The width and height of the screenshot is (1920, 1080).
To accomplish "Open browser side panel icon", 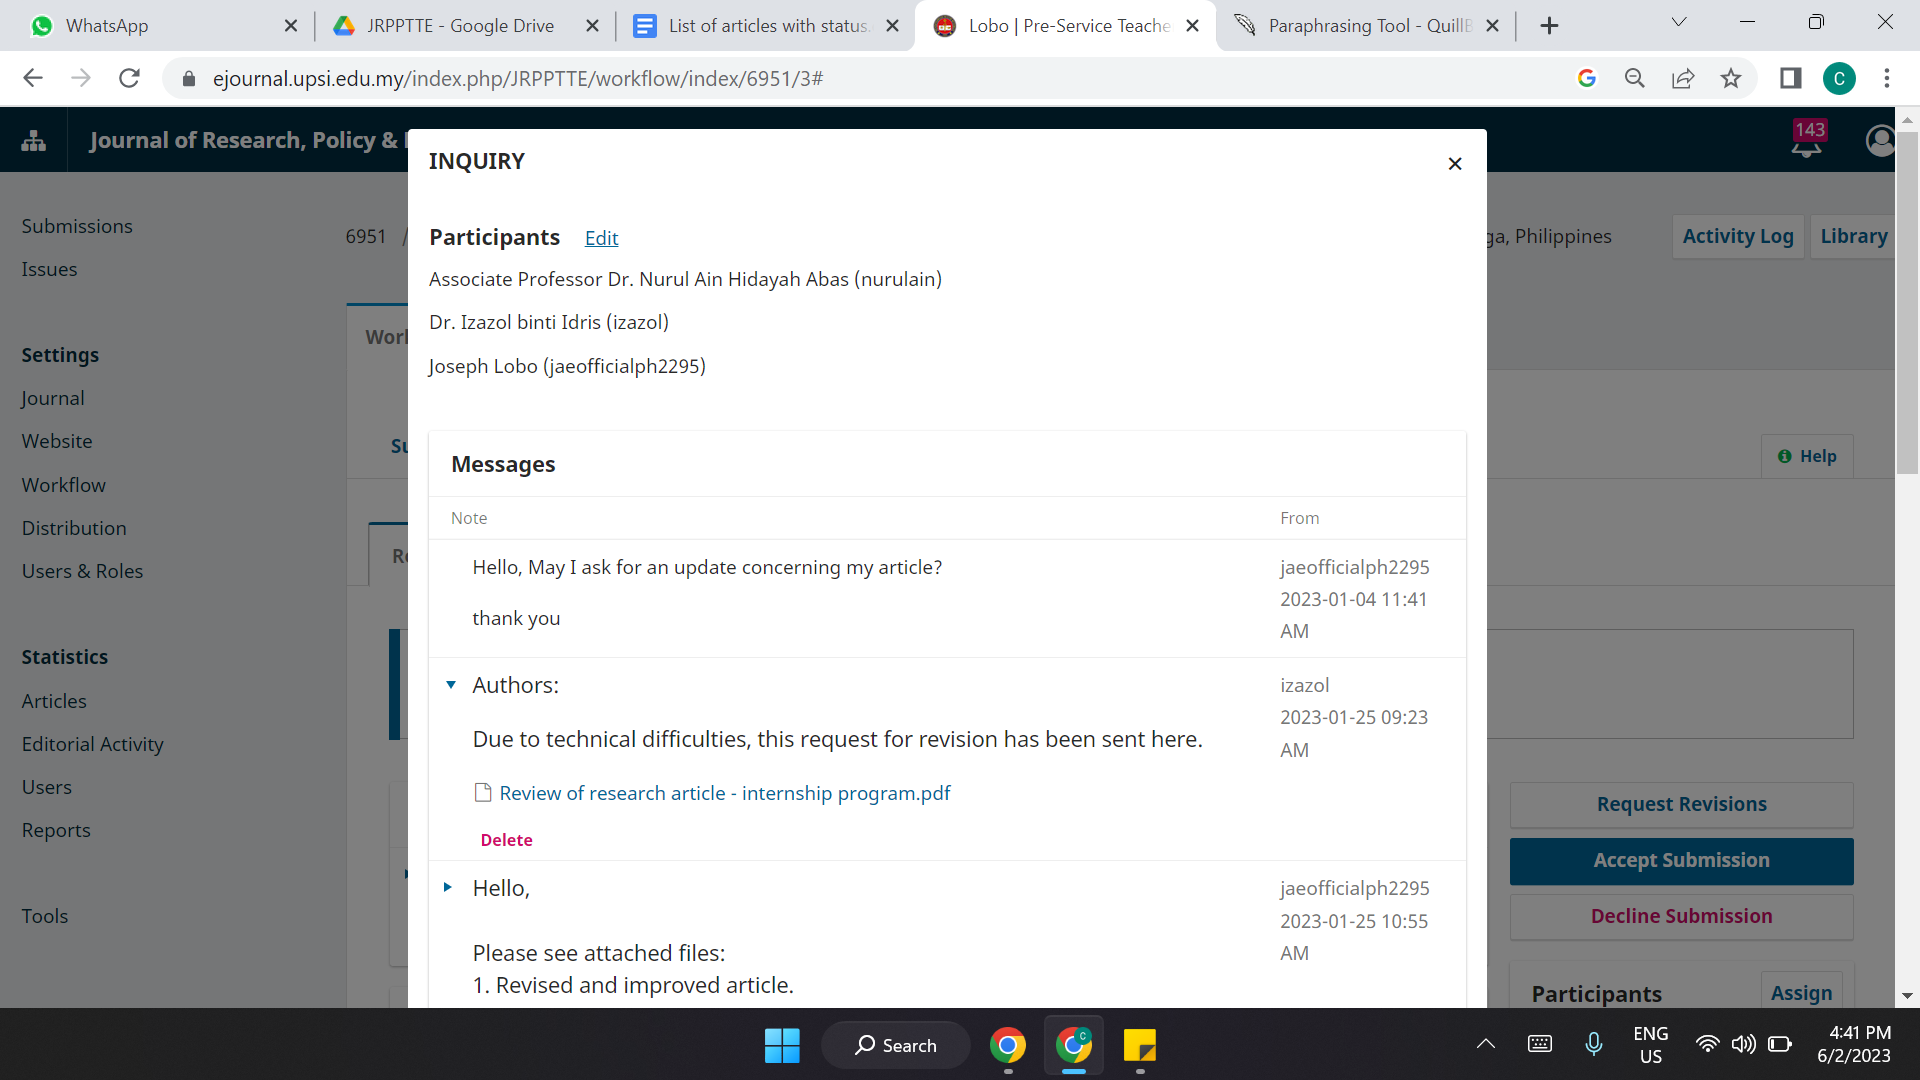I will [1790, 78].
